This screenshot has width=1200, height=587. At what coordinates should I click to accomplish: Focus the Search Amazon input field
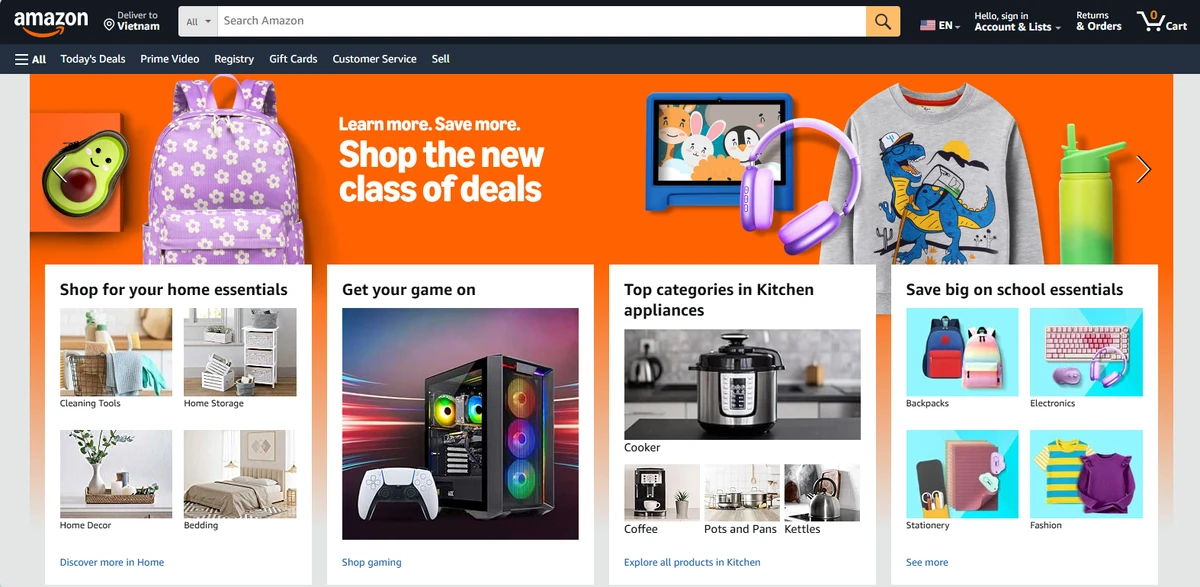coord(542,21)
